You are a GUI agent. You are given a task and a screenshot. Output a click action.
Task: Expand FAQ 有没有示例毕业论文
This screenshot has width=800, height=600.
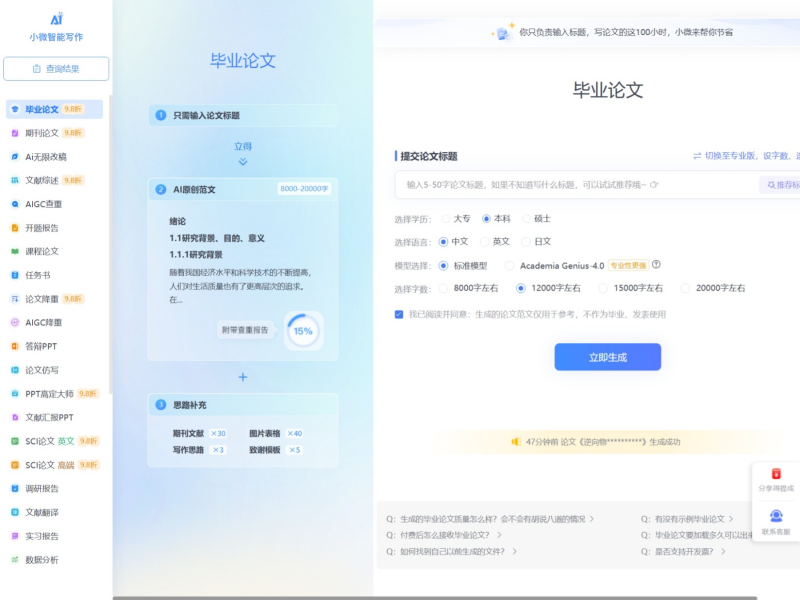point(687,519)
